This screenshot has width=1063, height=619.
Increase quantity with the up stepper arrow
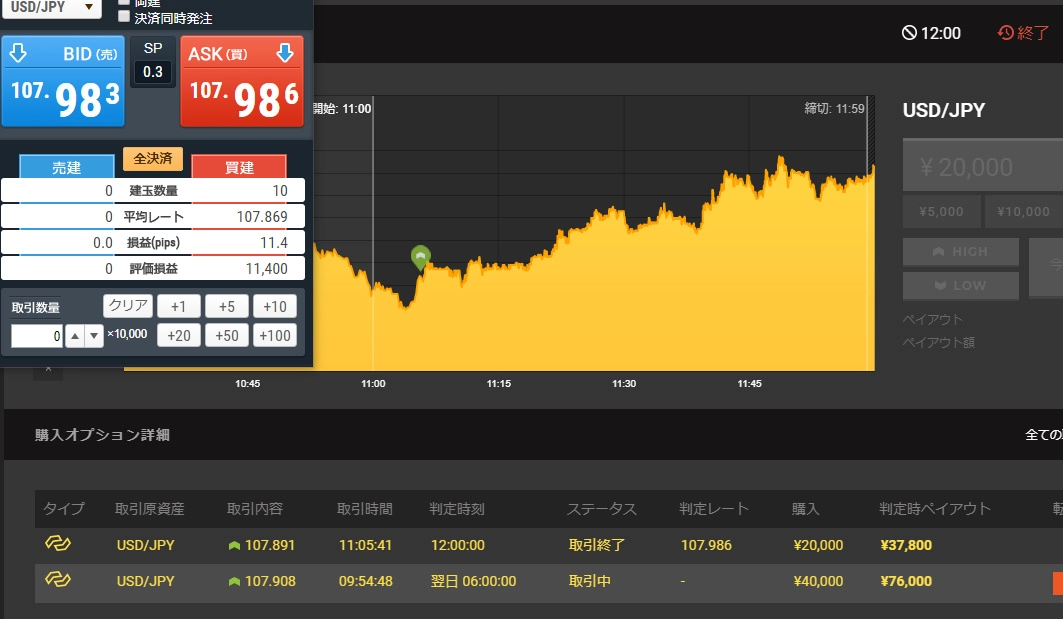coord(75,336)
